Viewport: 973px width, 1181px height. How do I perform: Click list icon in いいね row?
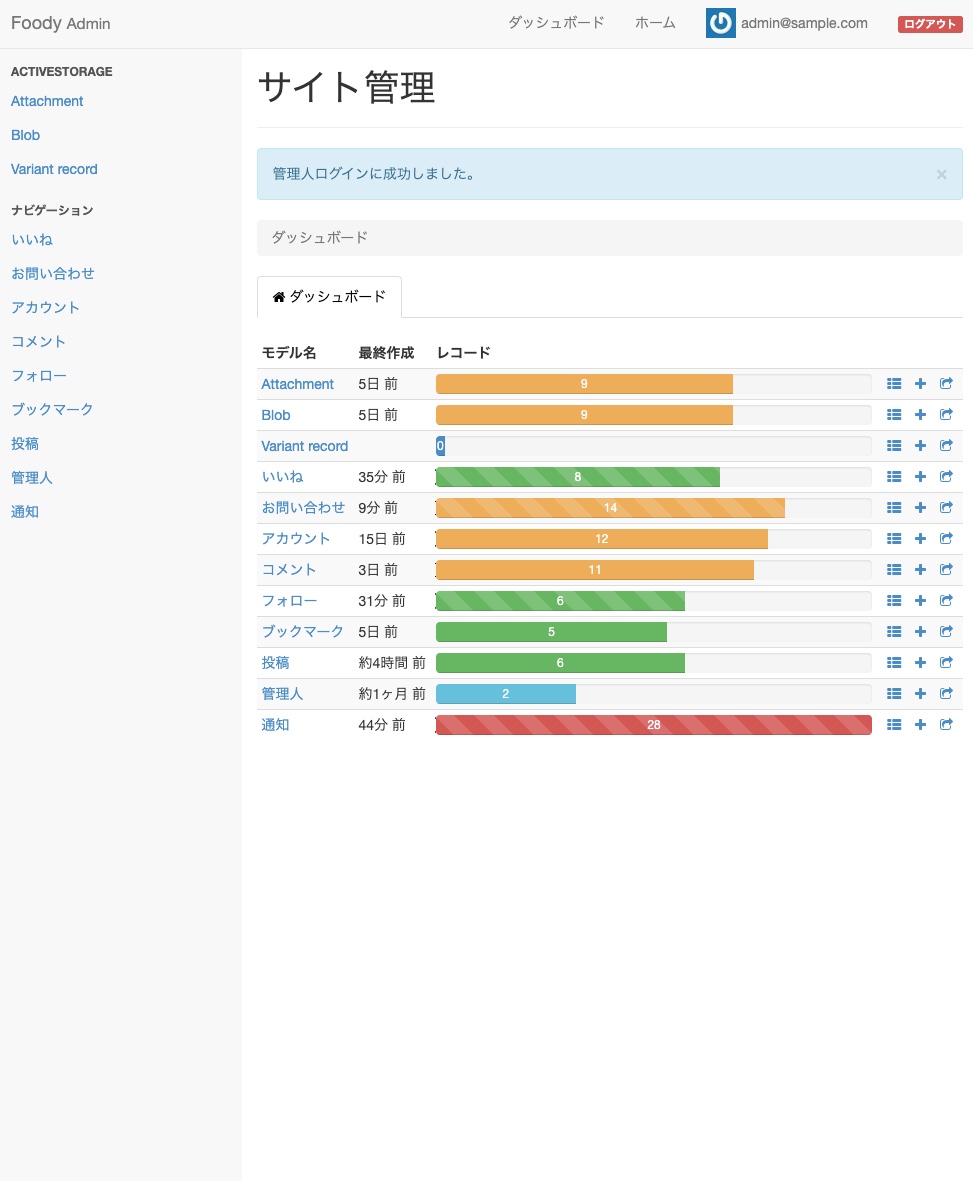(x=894, y=477)
